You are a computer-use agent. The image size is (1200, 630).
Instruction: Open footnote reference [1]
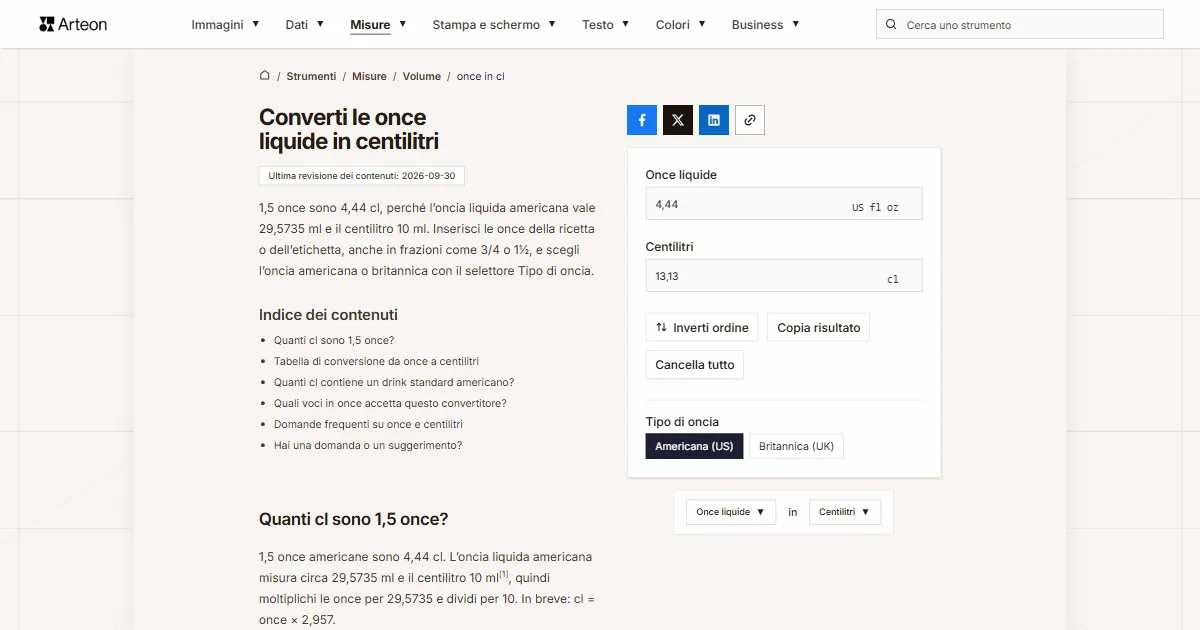505,575
